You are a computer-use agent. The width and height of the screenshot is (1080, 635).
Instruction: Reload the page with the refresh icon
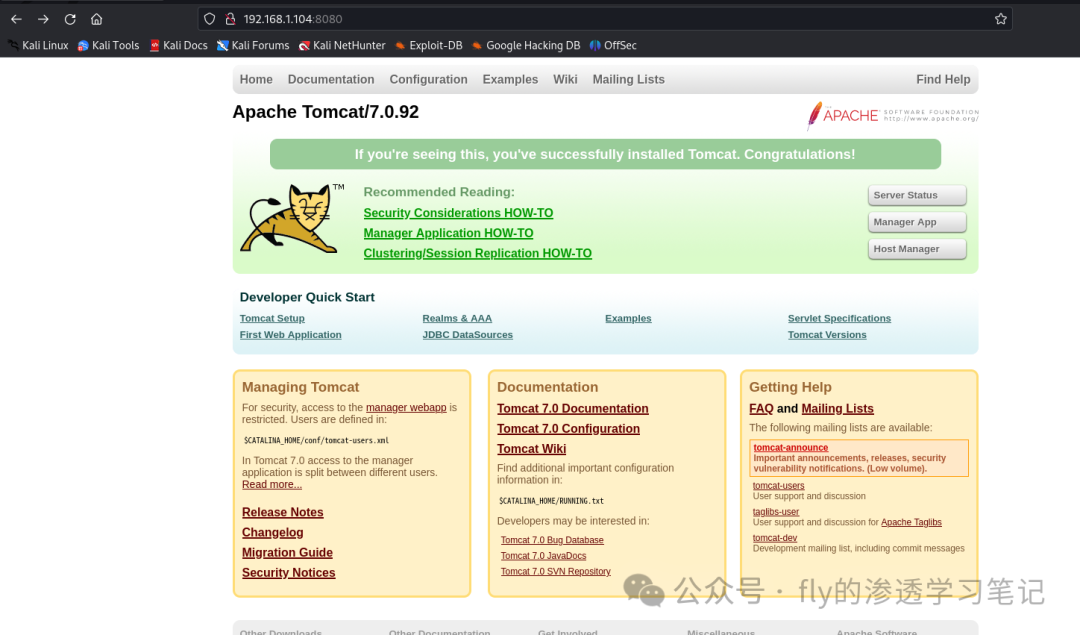click(70, 19)
